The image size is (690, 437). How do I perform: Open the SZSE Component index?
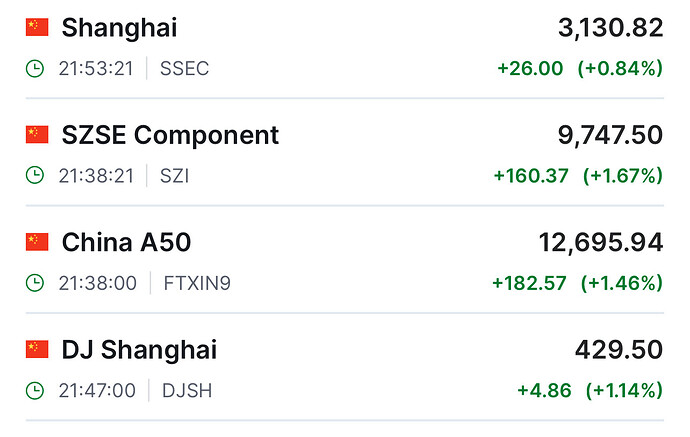coord(170,135)
